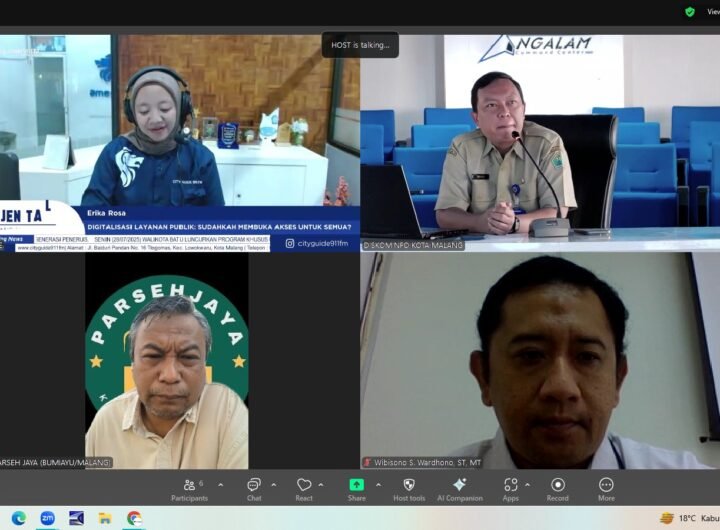
Task: Open the Participants panel
Action: pos(189,489)
